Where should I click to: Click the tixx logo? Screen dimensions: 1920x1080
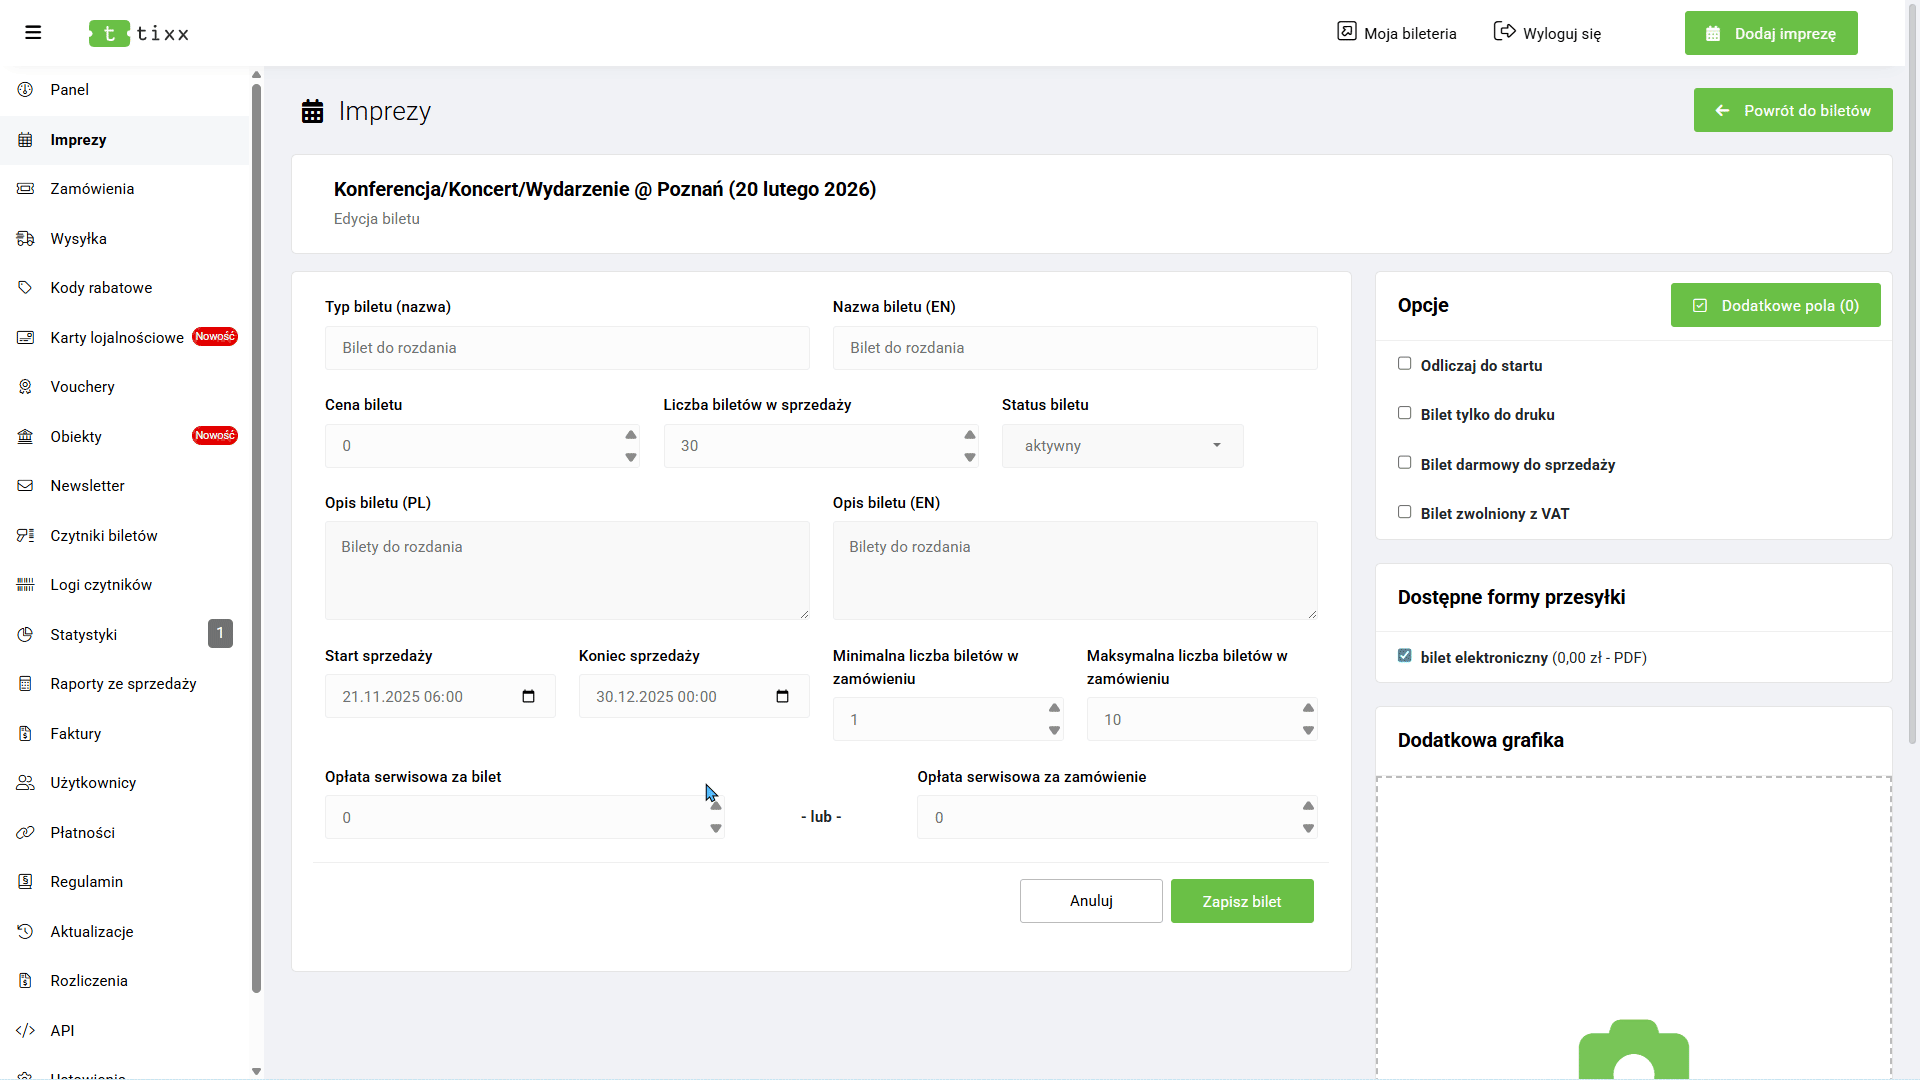tap(139, 33)
